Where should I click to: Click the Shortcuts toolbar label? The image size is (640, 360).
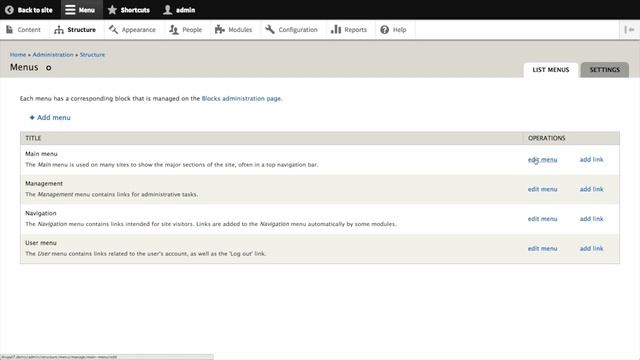coord(135,10)
